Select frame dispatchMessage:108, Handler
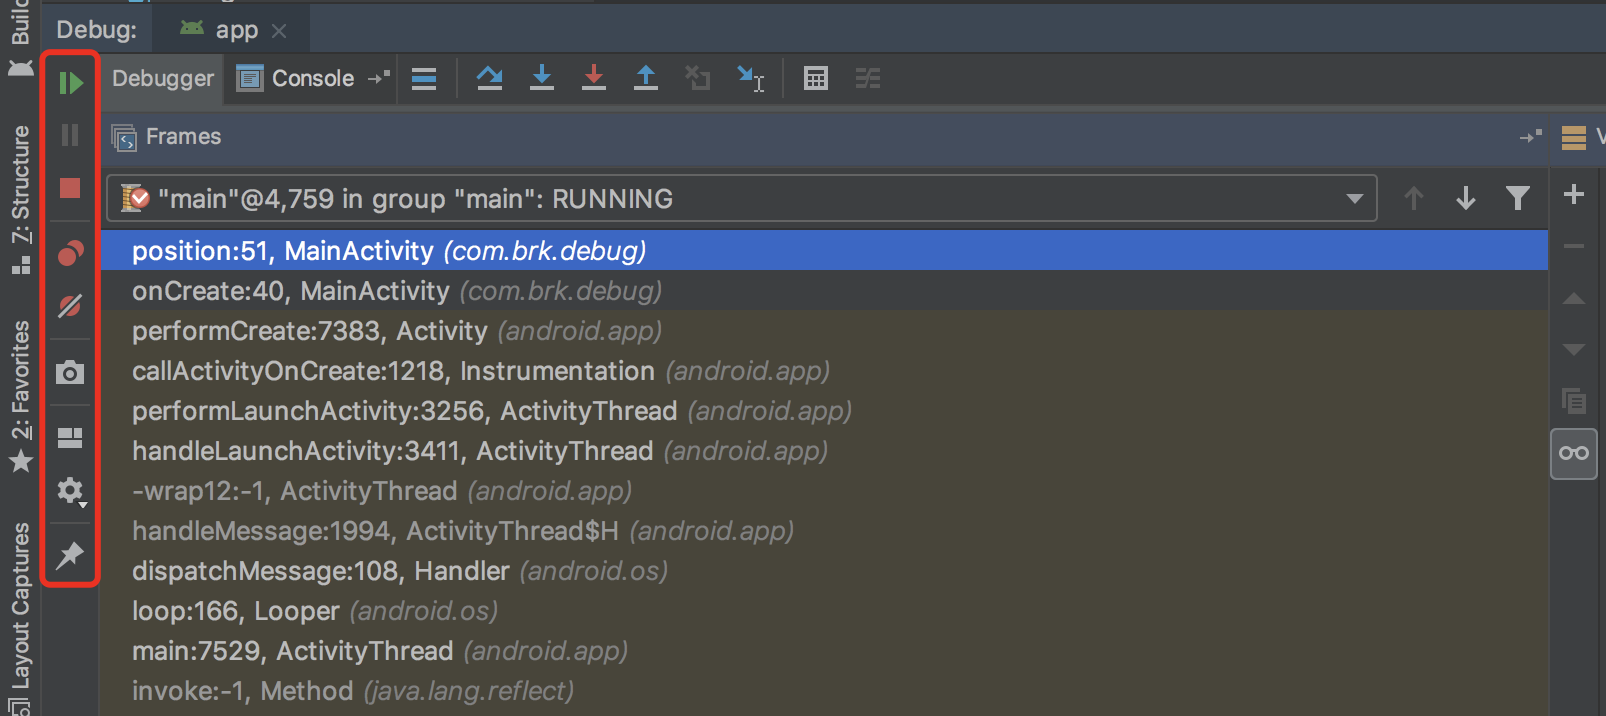 coord(825,571)
